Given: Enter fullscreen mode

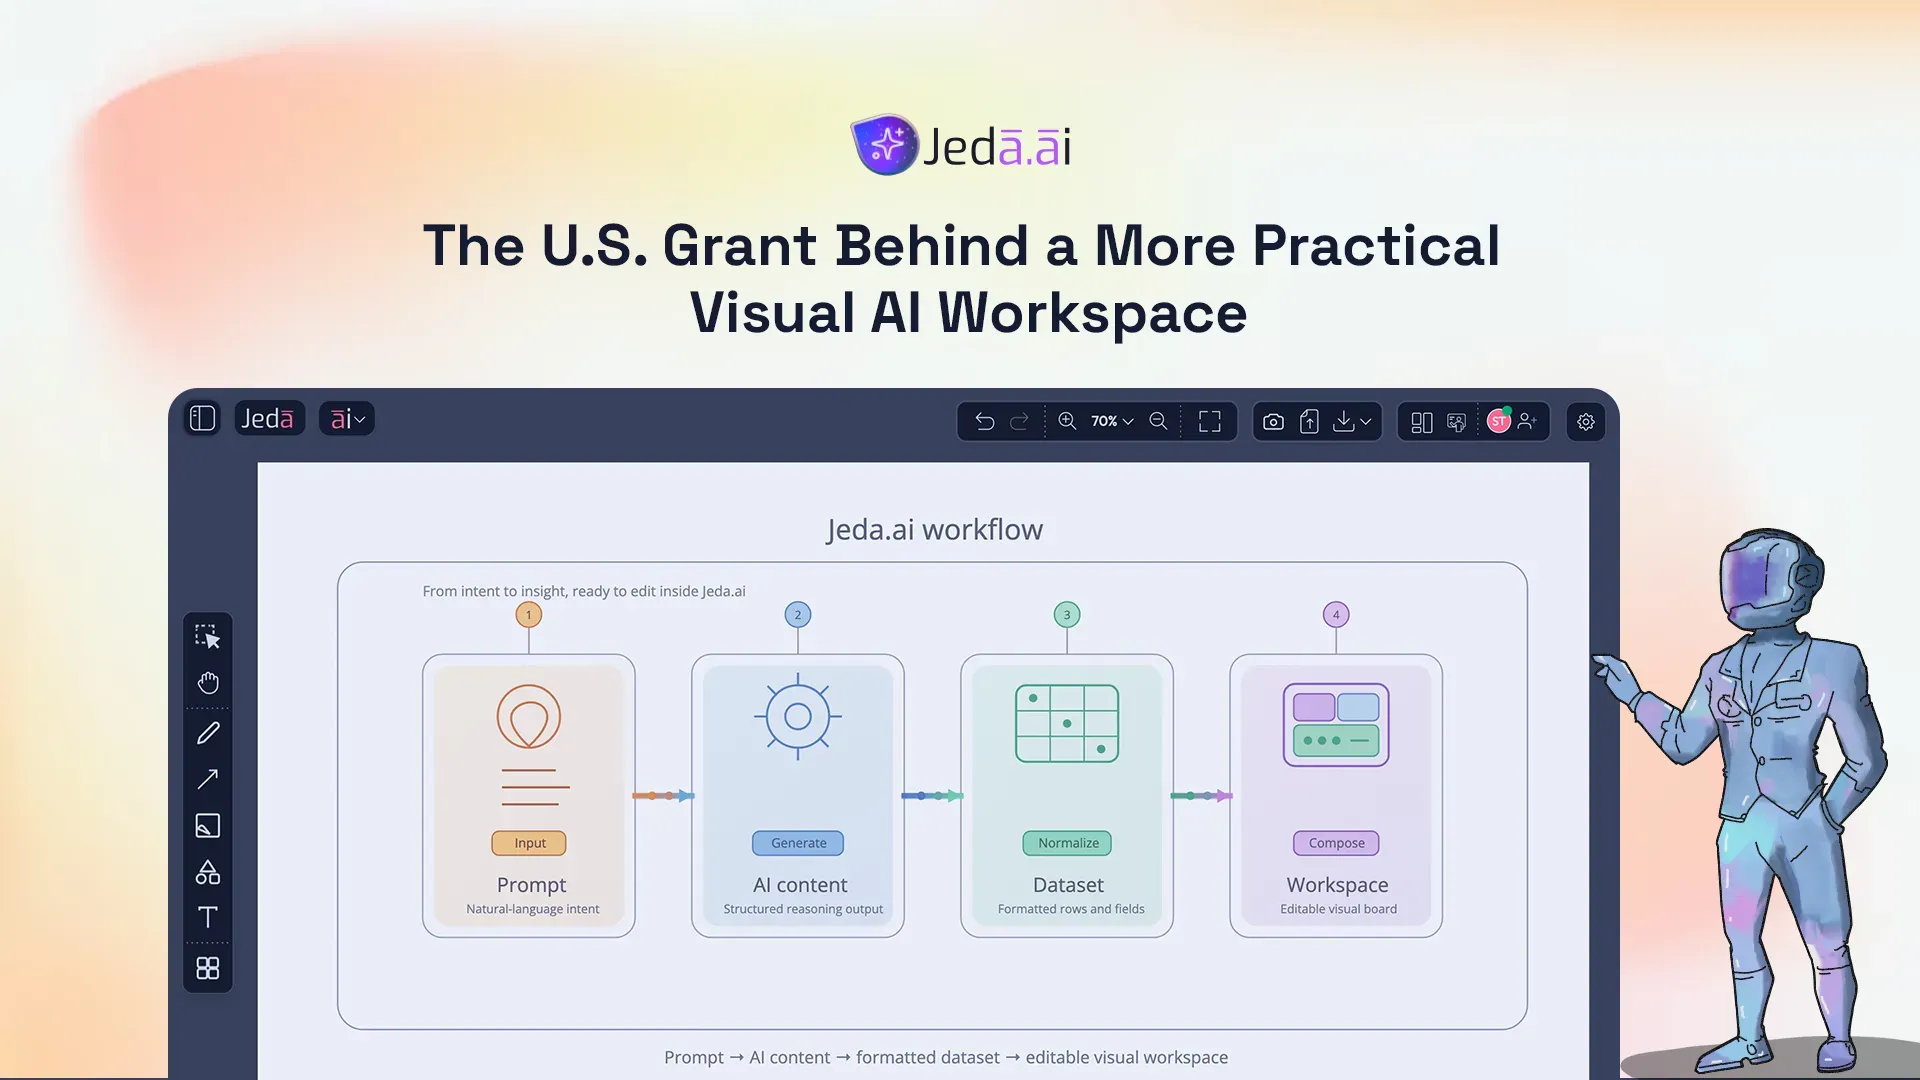Looking at the screenshot, I should (x=1210, y=421).
